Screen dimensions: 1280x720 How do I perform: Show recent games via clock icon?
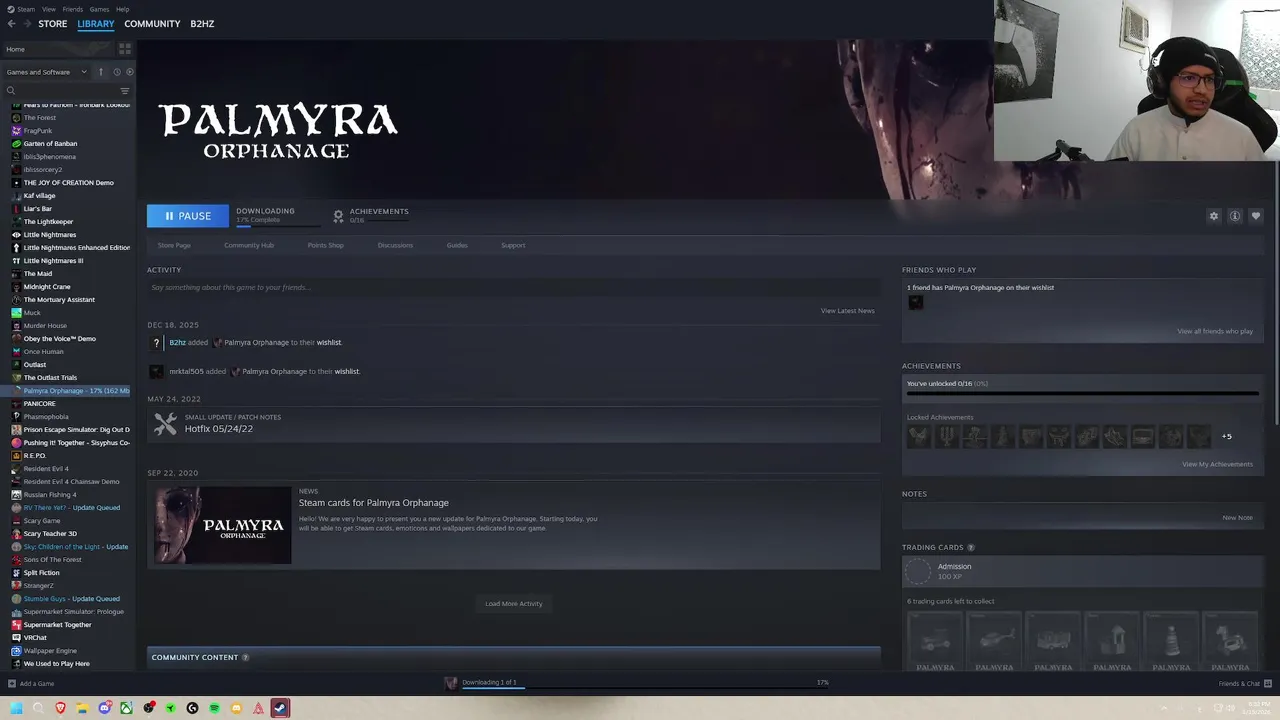(117, 72)
